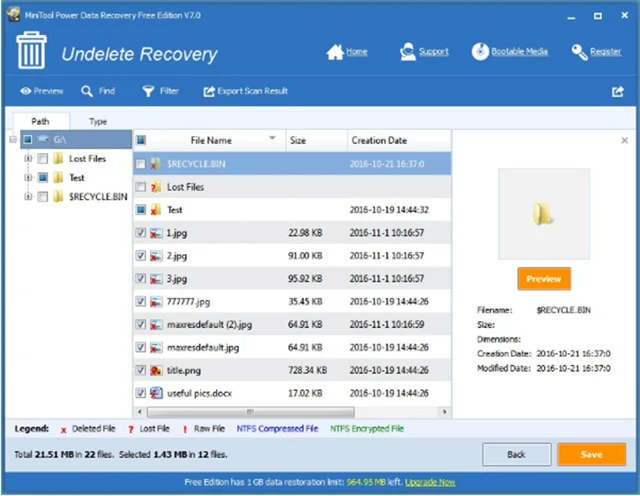Check the $RECYCLE.BIN row checkbox in list

tap(141, 164)
